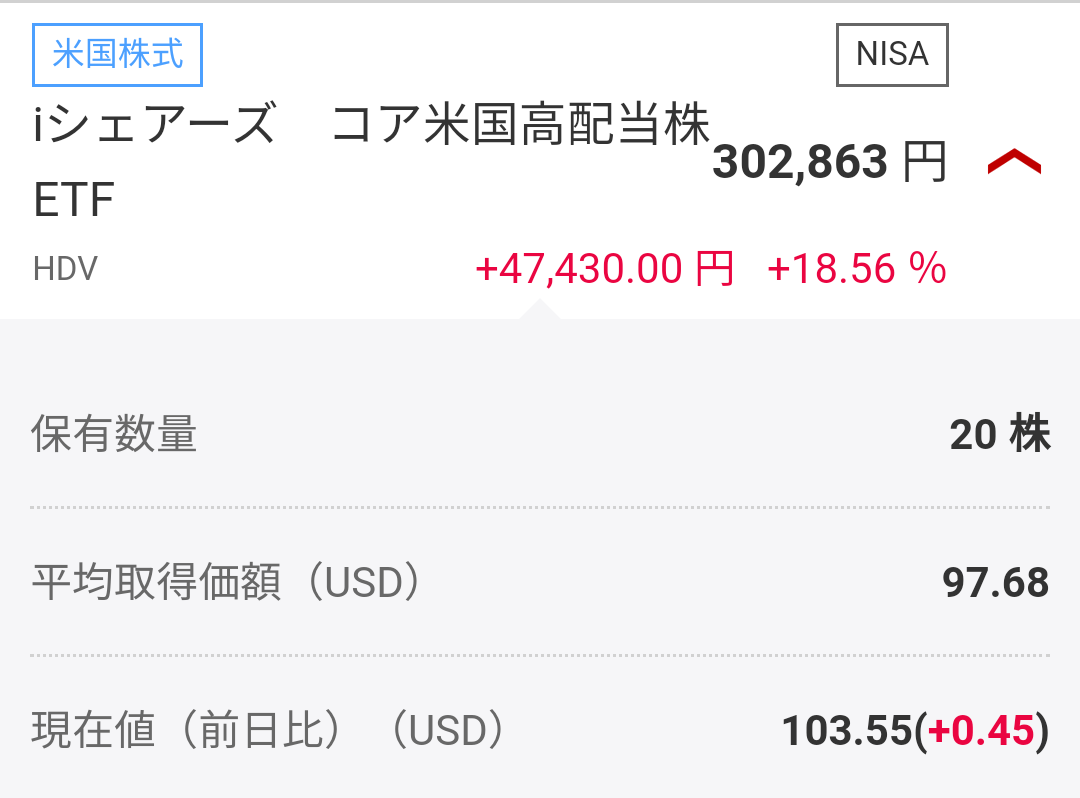Viewport: 1080px width, 798px height.
Task: Tap the 米国株式 category tag
Action: click(x=118, y=54)
